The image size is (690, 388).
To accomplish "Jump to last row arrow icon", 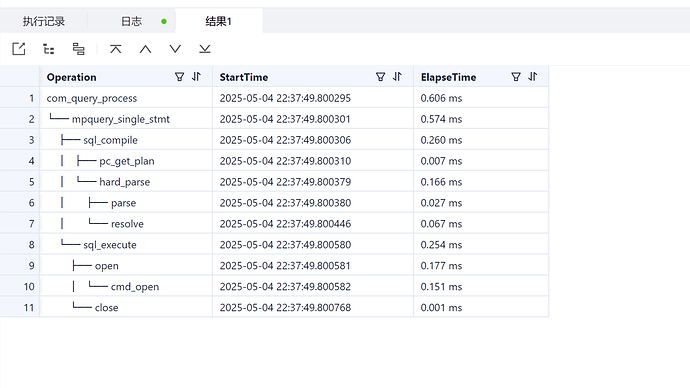I will pos(205,49).
